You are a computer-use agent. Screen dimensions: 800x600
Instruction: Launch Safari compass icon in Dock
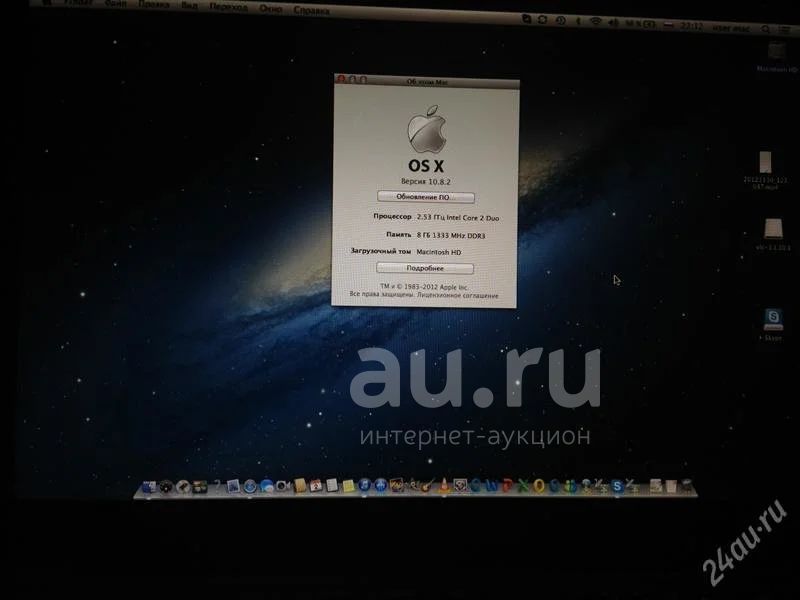[250, 486]
